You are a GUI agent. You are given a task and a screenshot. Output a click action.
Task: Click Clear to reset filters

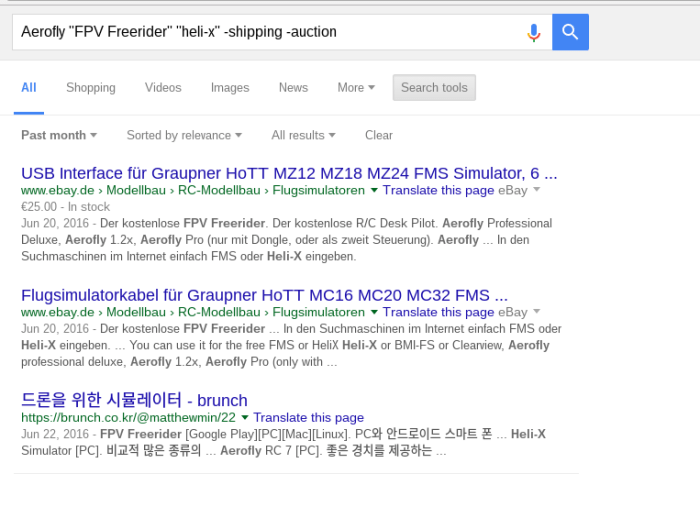pos(379,135)
